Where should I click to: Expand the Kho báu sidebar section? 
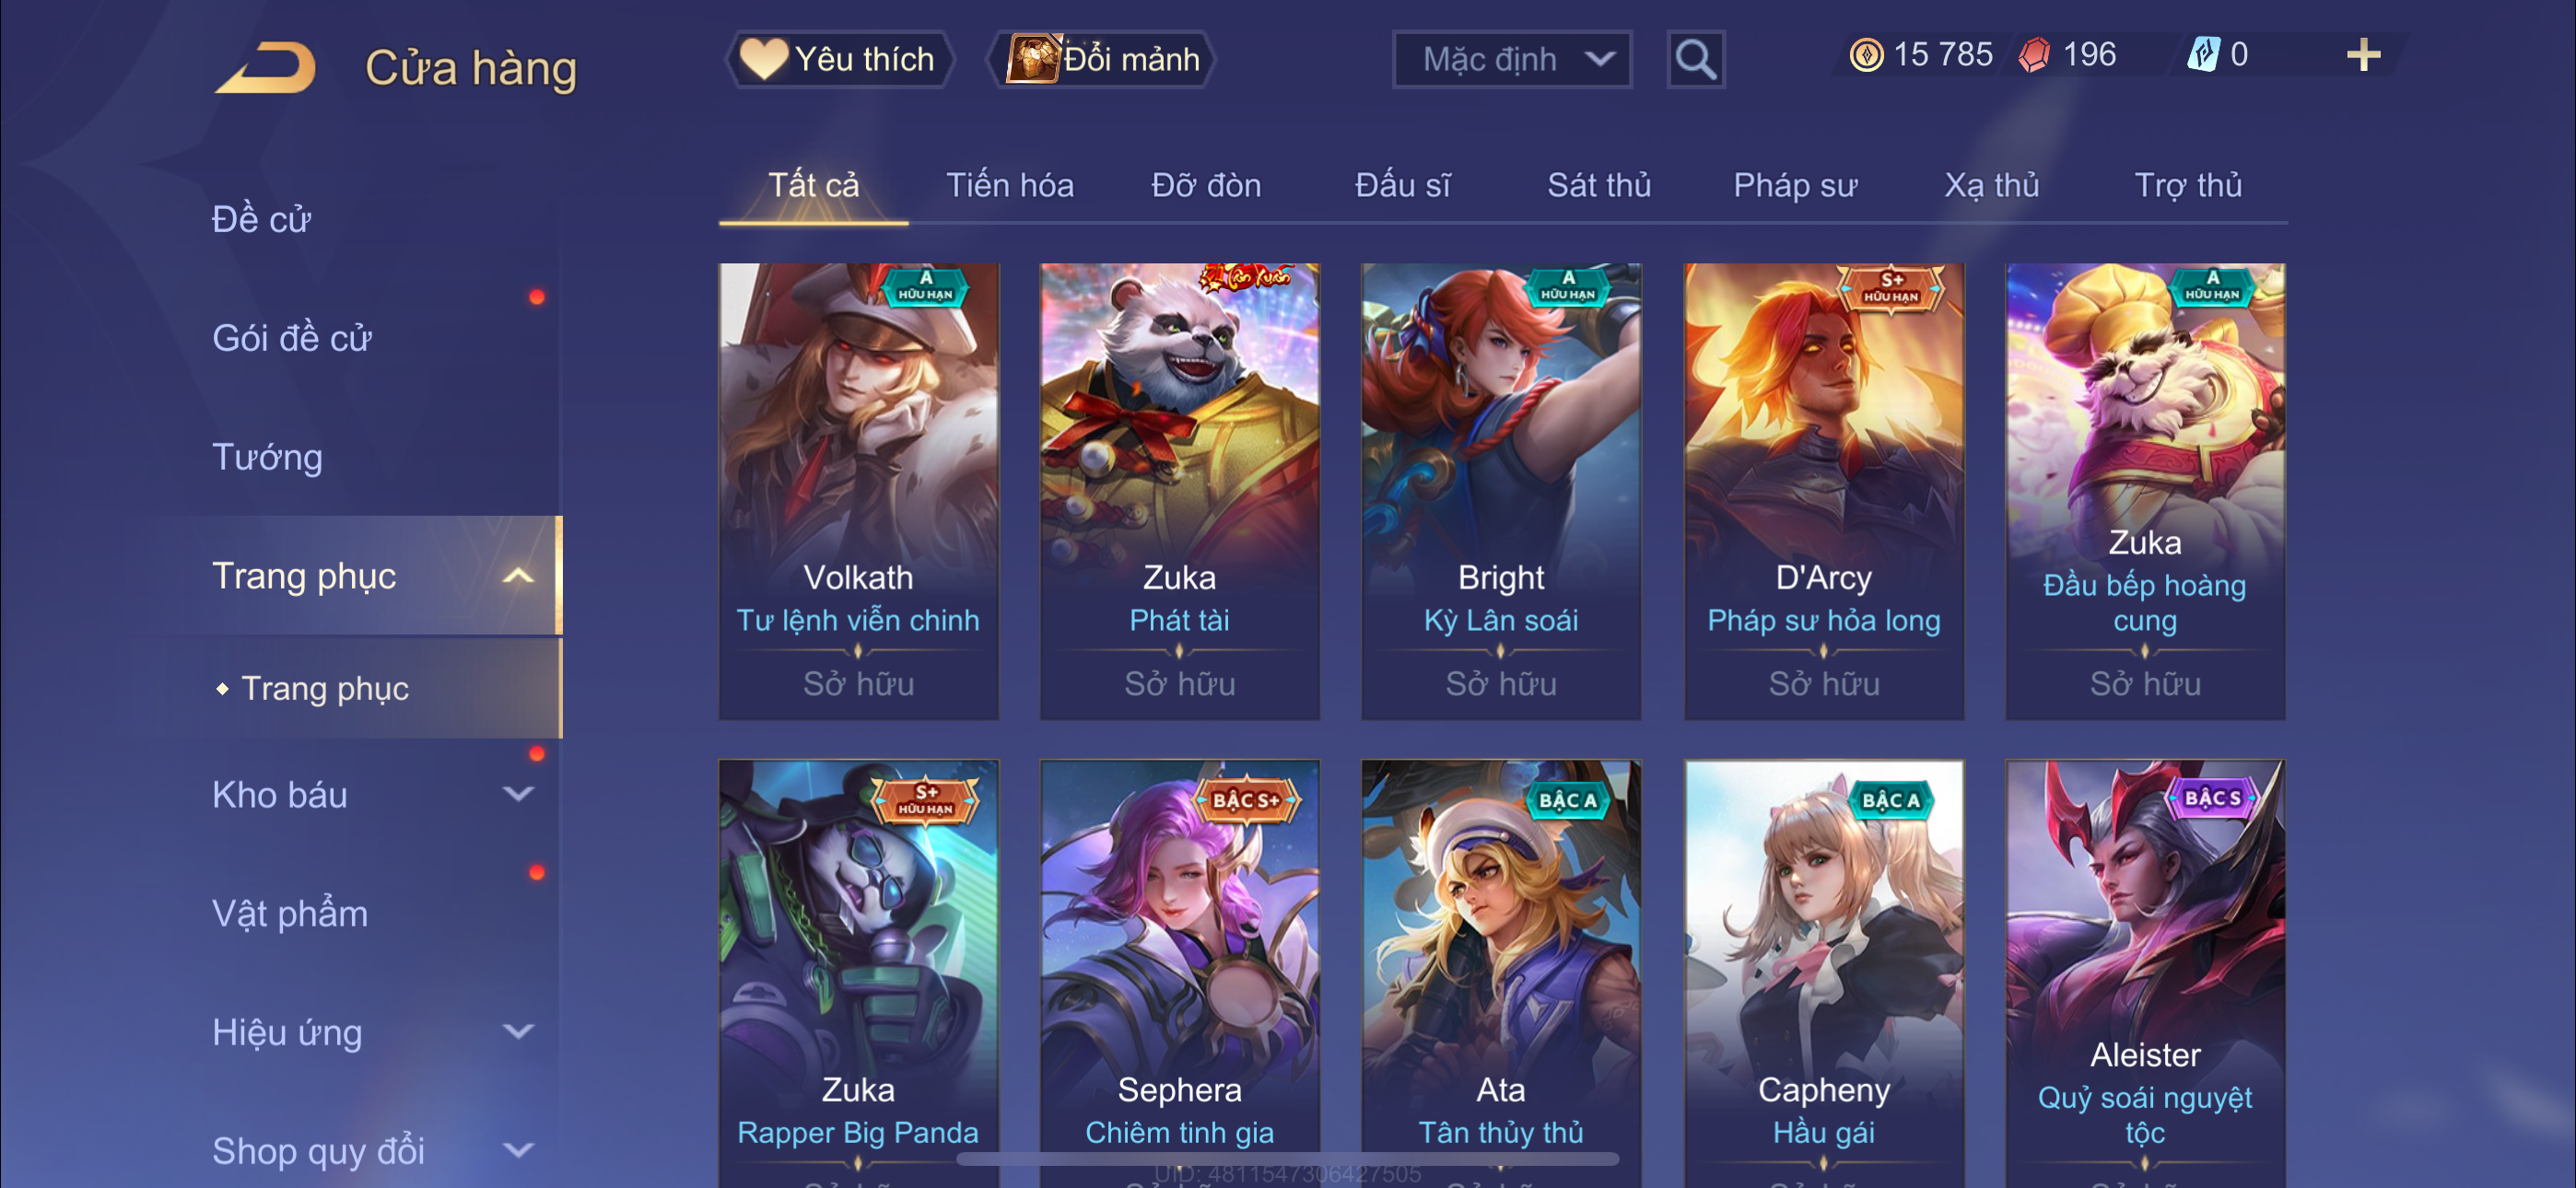(518, 794)
